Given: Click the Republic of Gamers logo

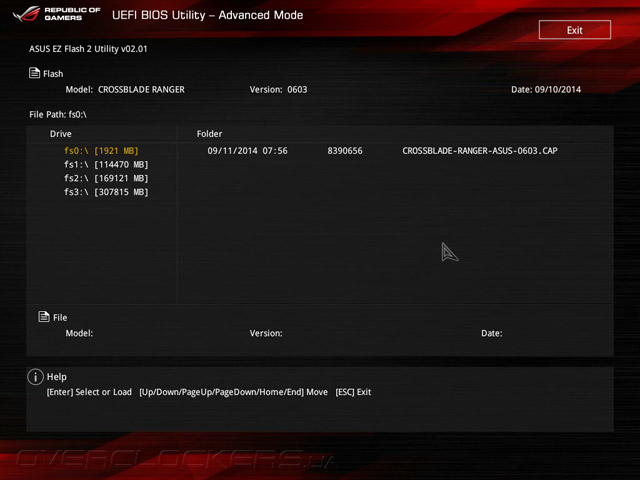Looking at the screenshot, I should tap(56, 13).
